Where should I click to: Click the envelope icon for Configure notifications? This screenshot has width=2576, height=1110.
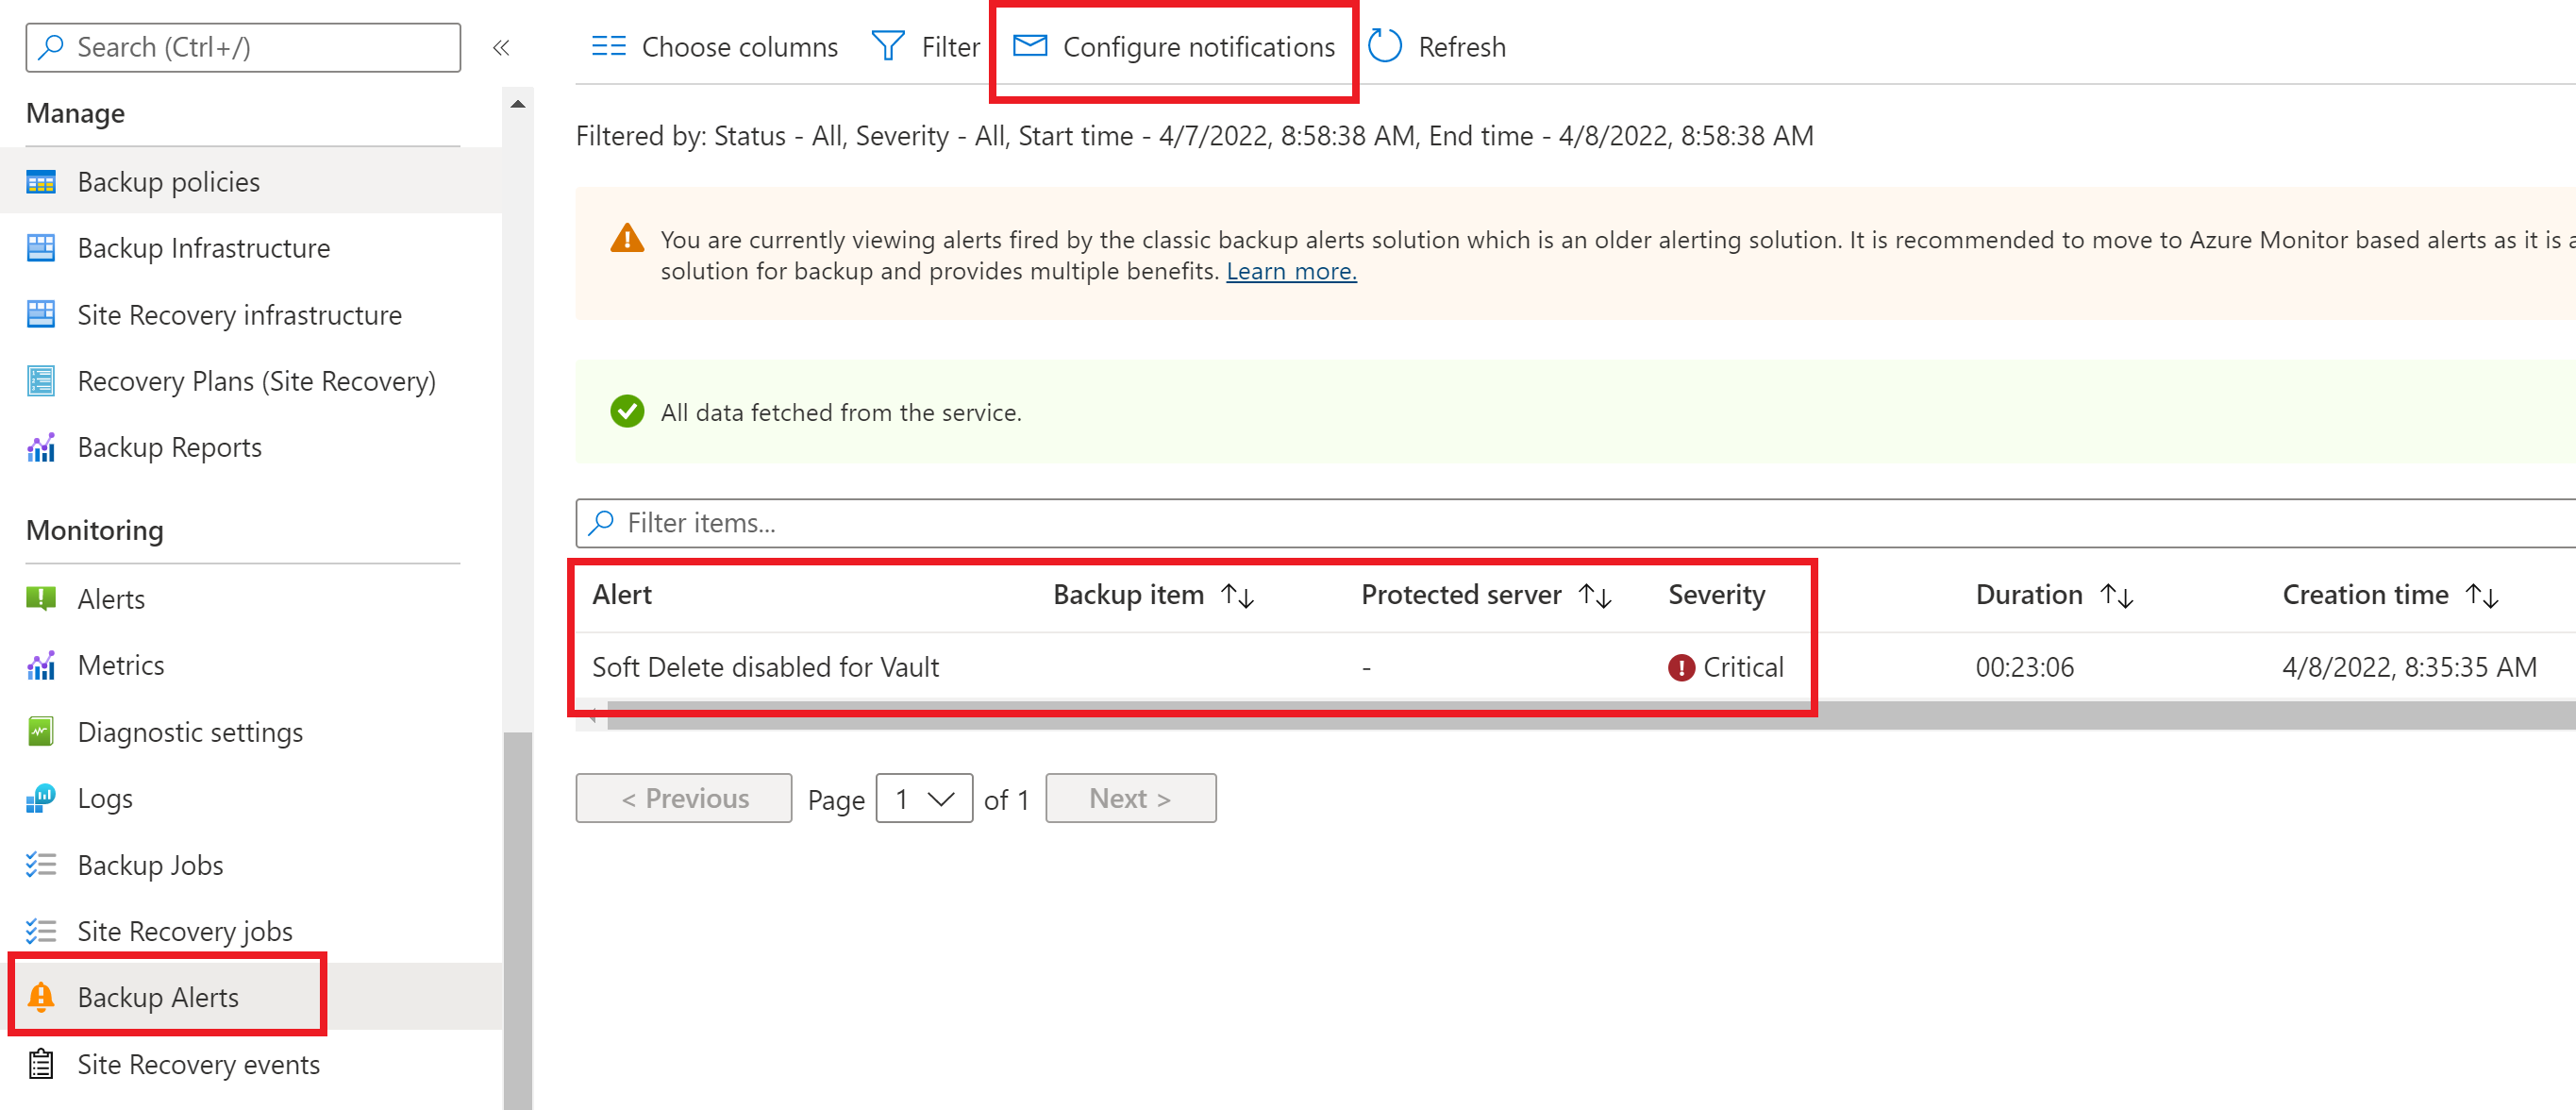[1029, 46]
